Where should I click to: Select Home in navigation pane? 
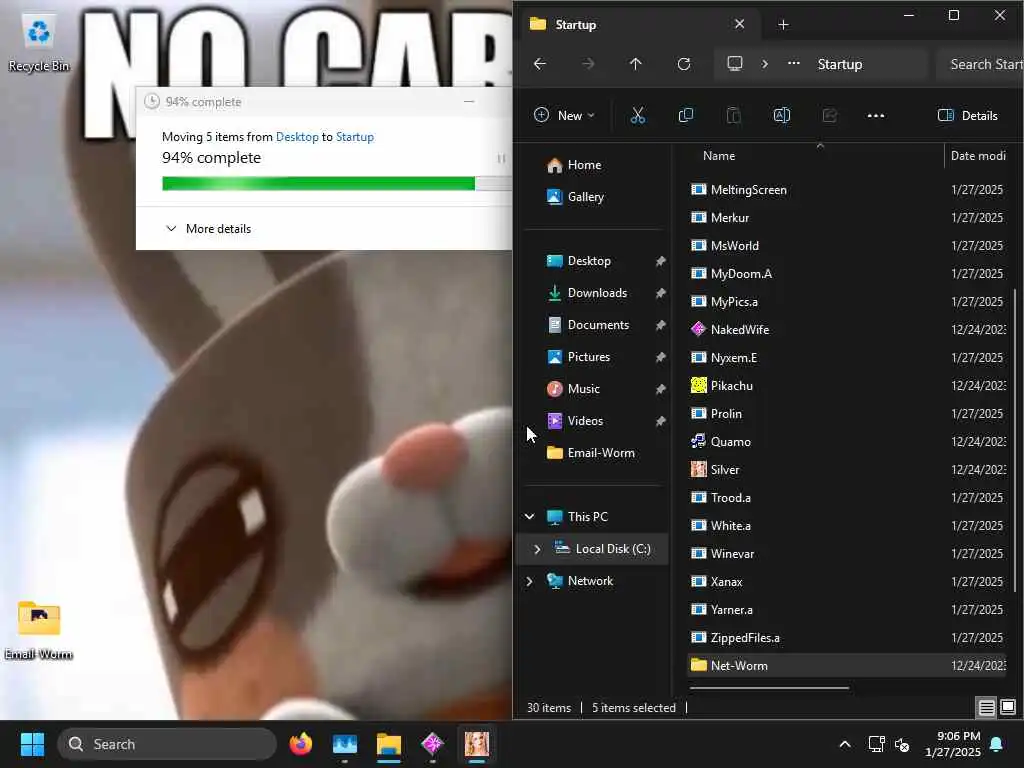584,165
